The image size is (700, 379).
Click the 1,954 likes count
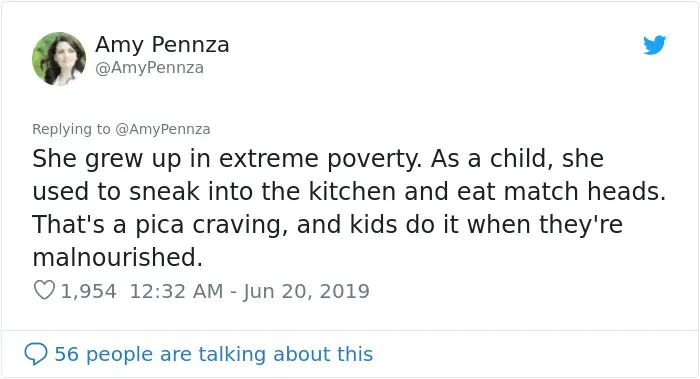click(x=88, y=291)
